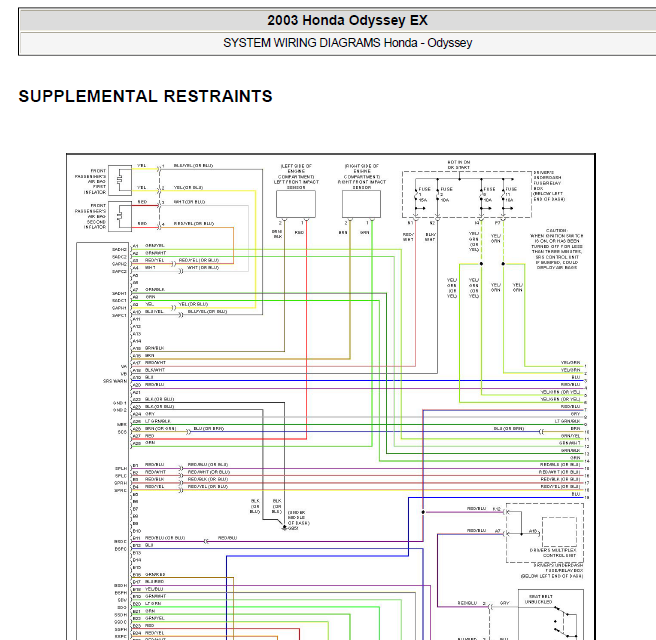This screenshot has height=640, width=656.
Task: Click pin B12 BLU wire label
Action: pos(149,545)
